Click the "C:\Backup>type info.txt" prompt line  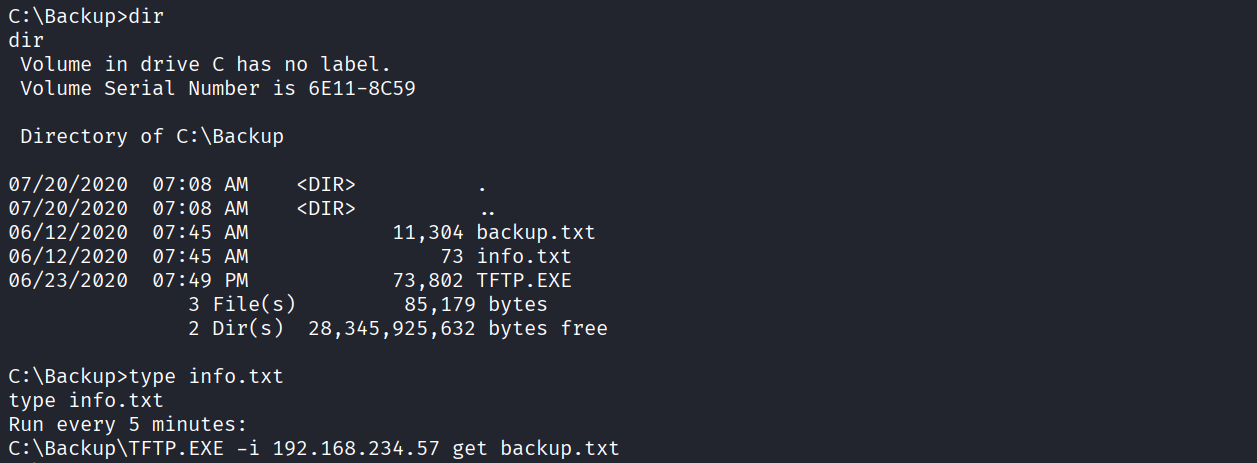click(146, 377)
